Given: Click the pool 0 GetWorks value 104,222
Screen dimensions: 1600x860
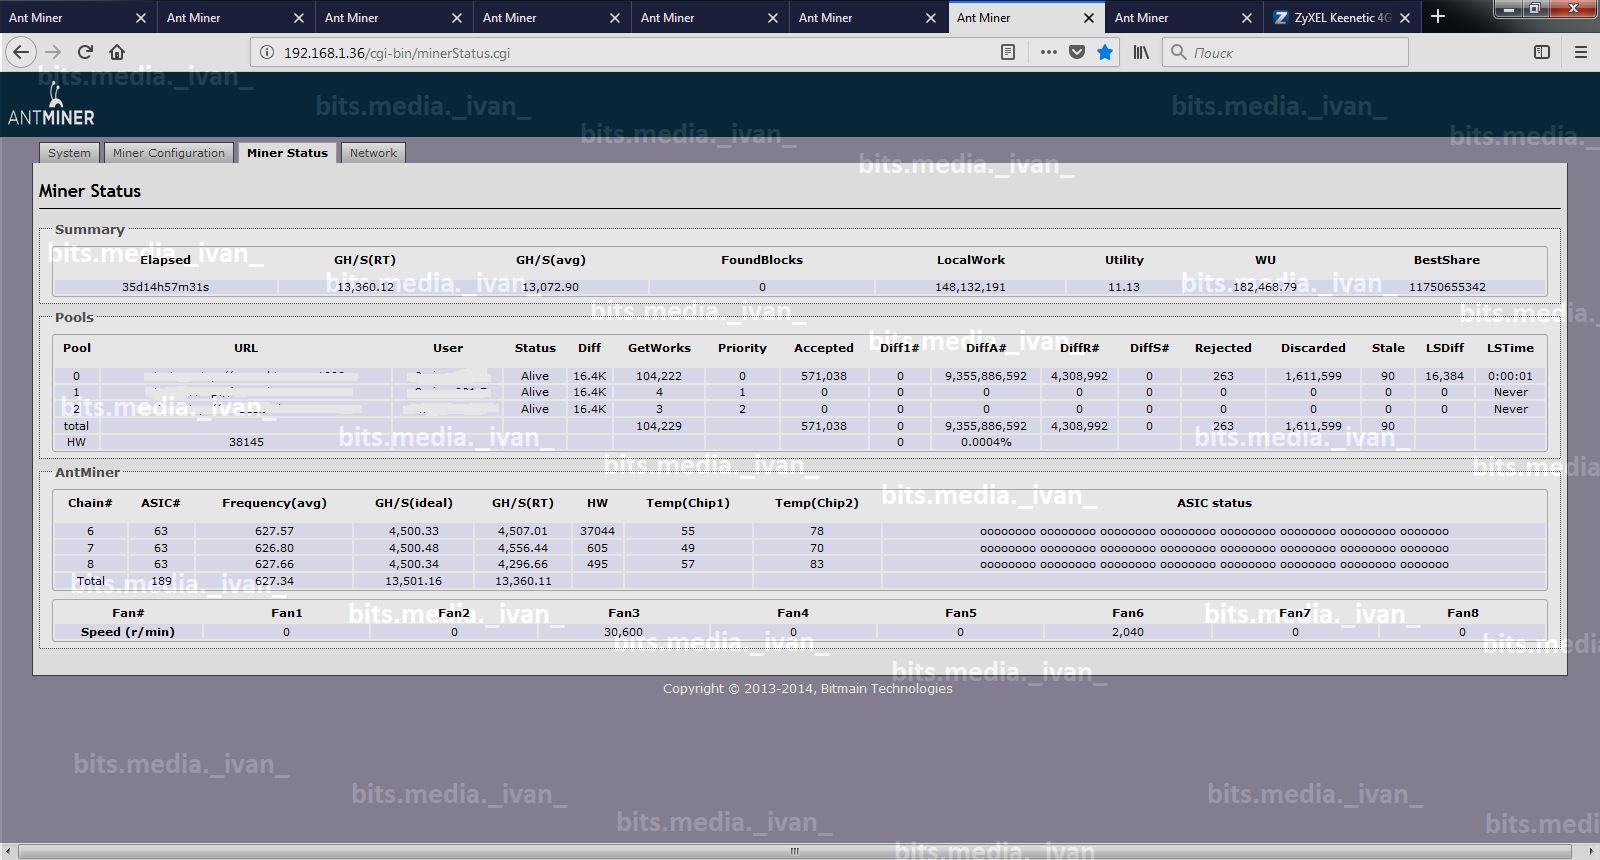Looking at the screenshot, I should pyautogui.click(x=659, y=376).
